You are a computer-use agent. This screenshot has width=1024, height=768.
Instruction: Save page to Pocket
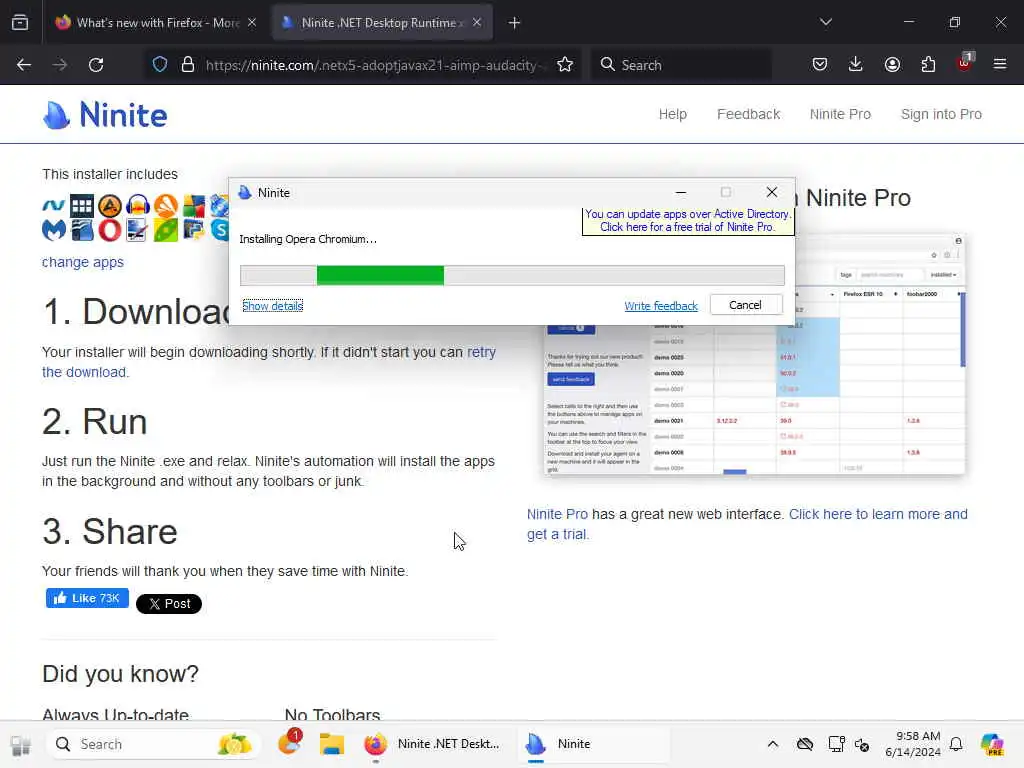pyautogui.click(x=820, y=64)
